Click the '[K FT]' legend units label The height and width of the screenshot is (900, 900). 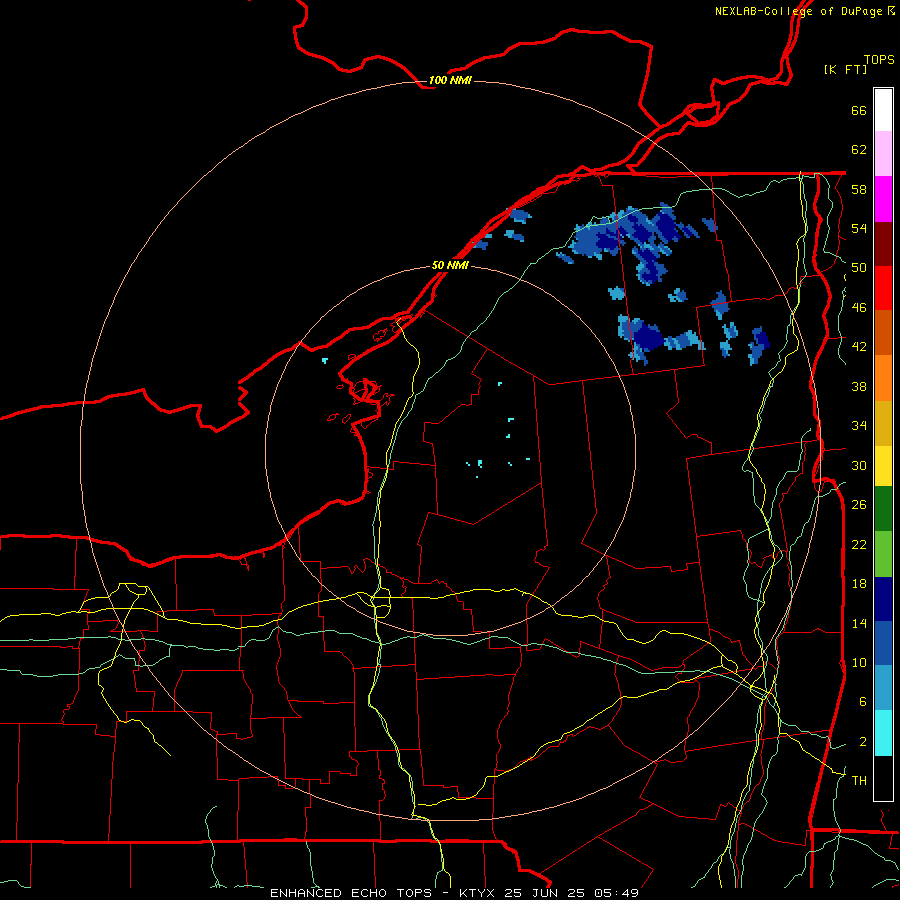(x=845, y=69)
